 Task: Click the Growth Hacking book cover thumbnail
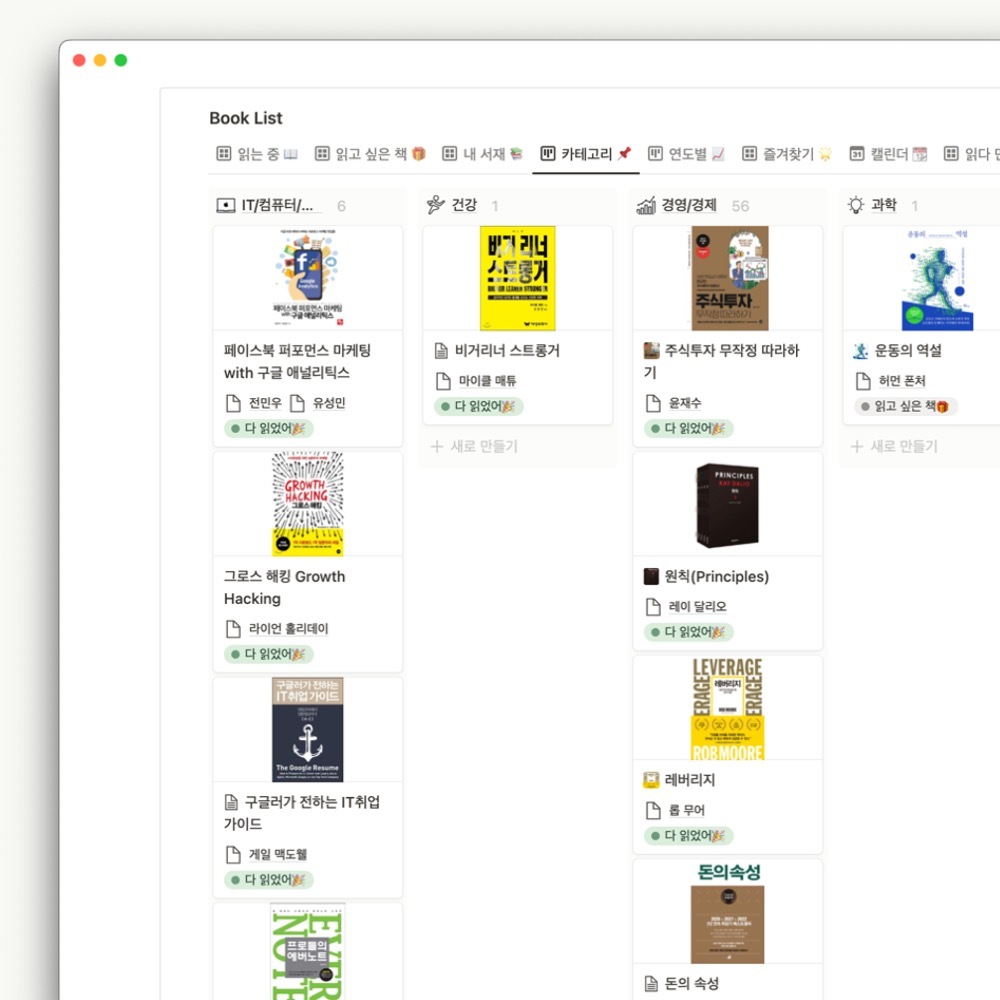[x=308, y=504]
